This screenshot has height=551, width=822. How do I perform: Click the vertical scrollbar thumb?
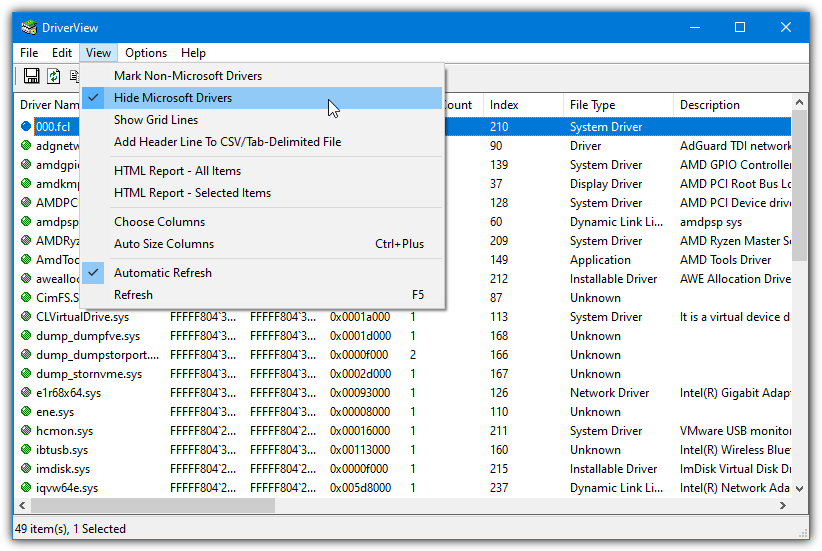(799, 186)
